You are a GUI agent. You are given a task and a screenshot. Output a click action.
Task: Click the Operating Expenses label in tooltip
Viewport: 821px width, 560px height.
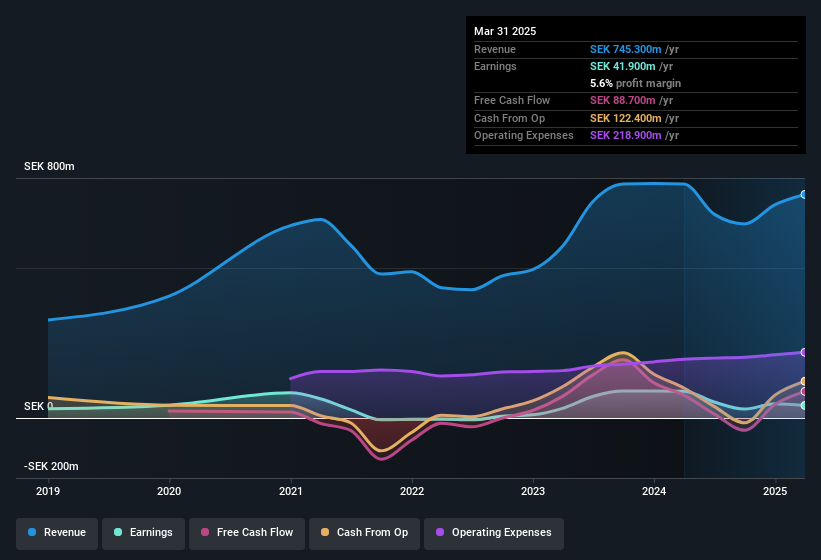click(x=524, y=135)
